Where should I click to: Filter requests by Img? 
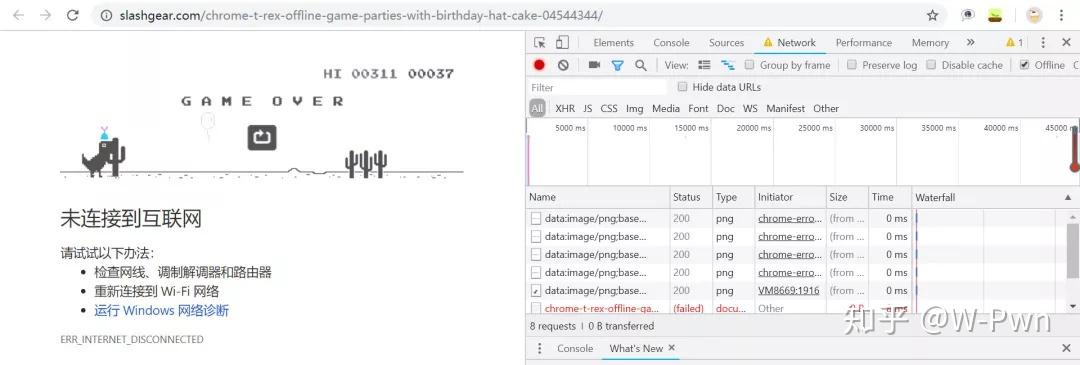pos(634,108)
